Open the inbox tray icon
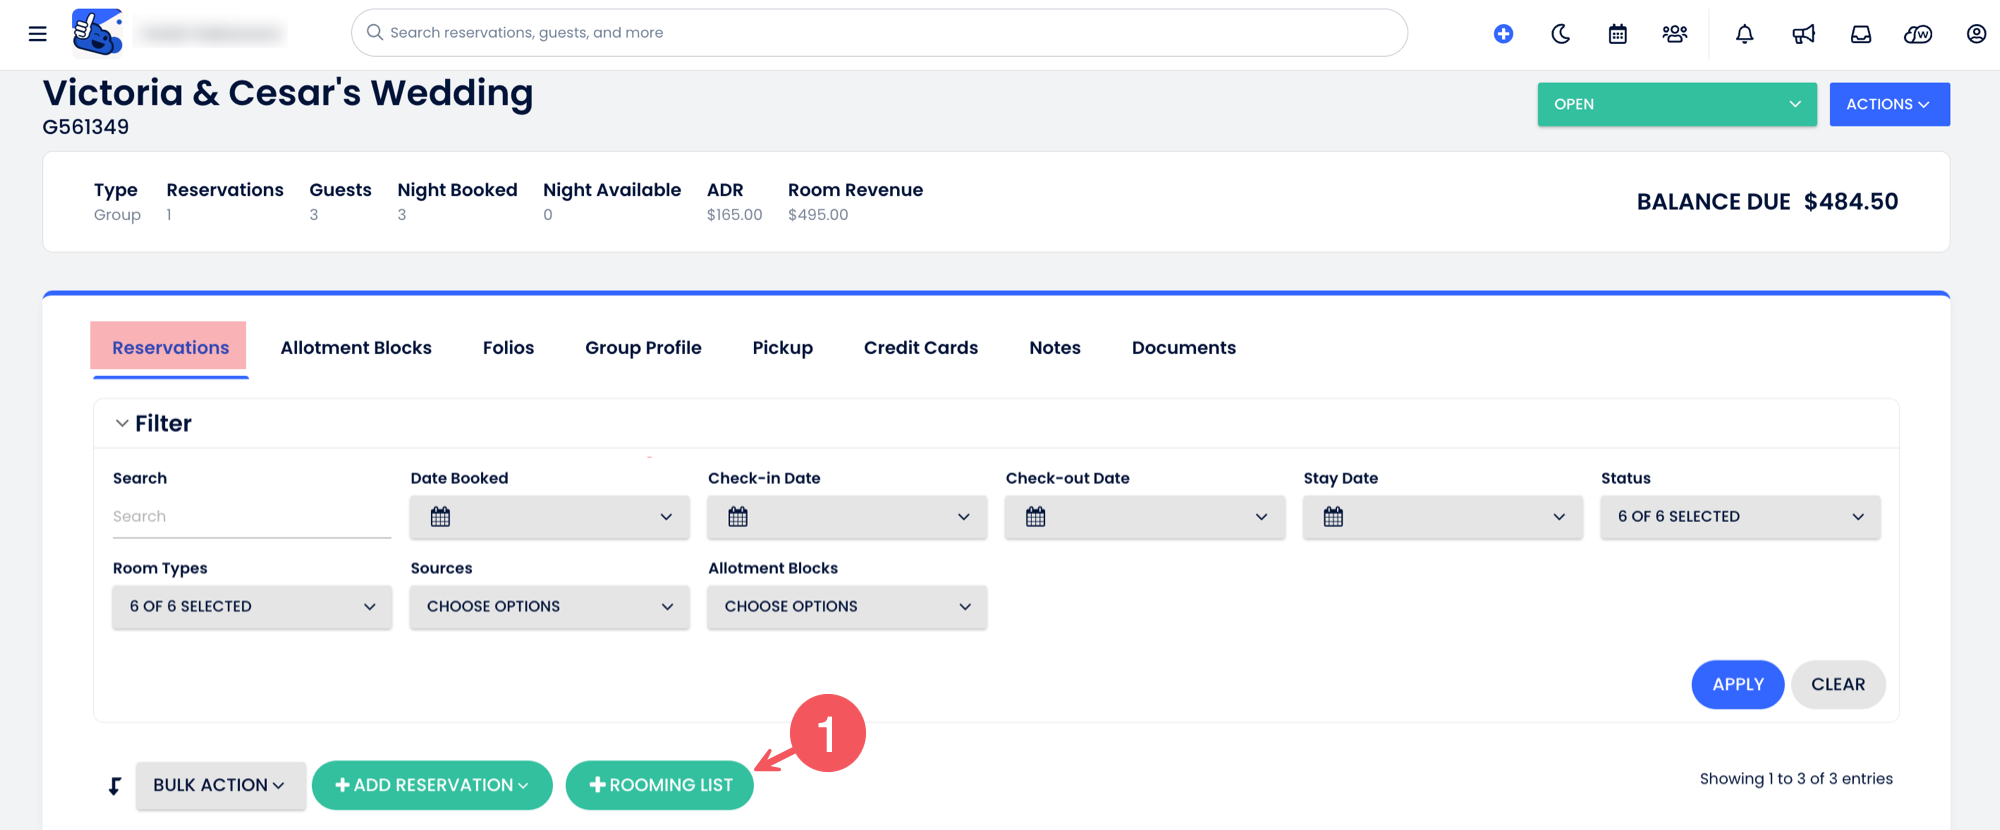Screen dimensions: 2000x830 pyautogui.click(x=1860, y=34)
